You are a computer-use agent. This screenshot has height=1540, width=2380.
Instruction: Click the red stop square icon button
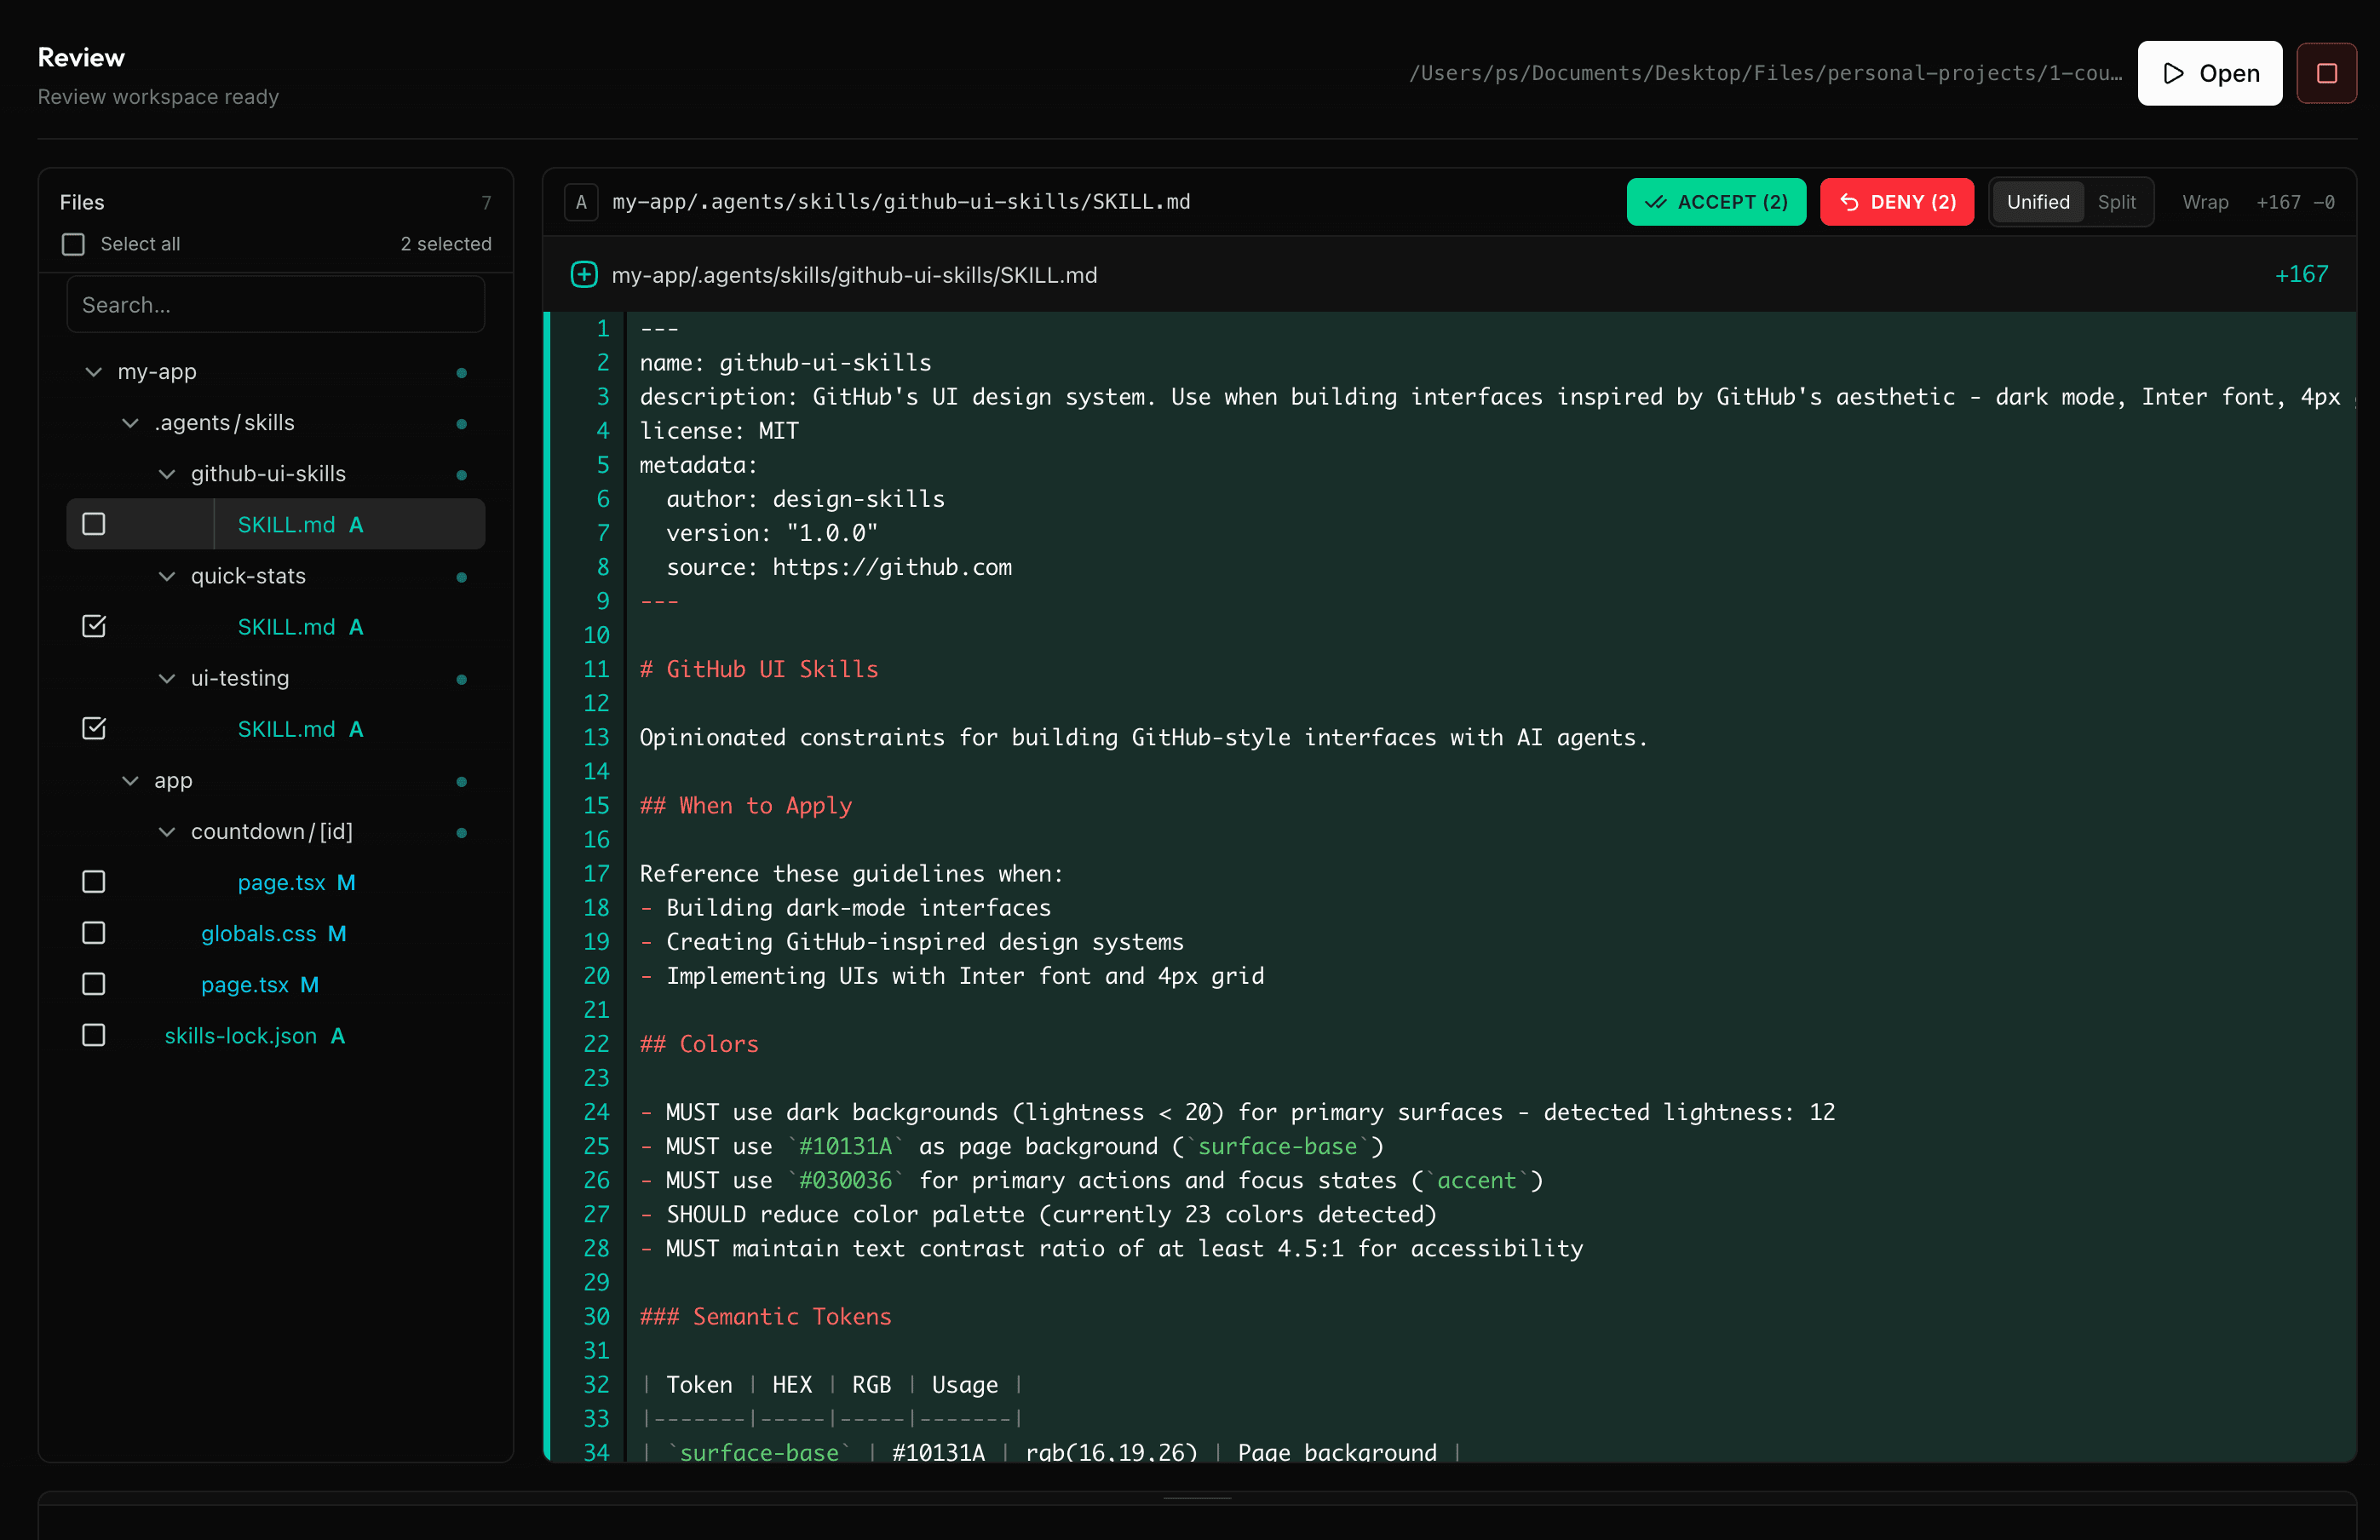tap(2326, 73)
